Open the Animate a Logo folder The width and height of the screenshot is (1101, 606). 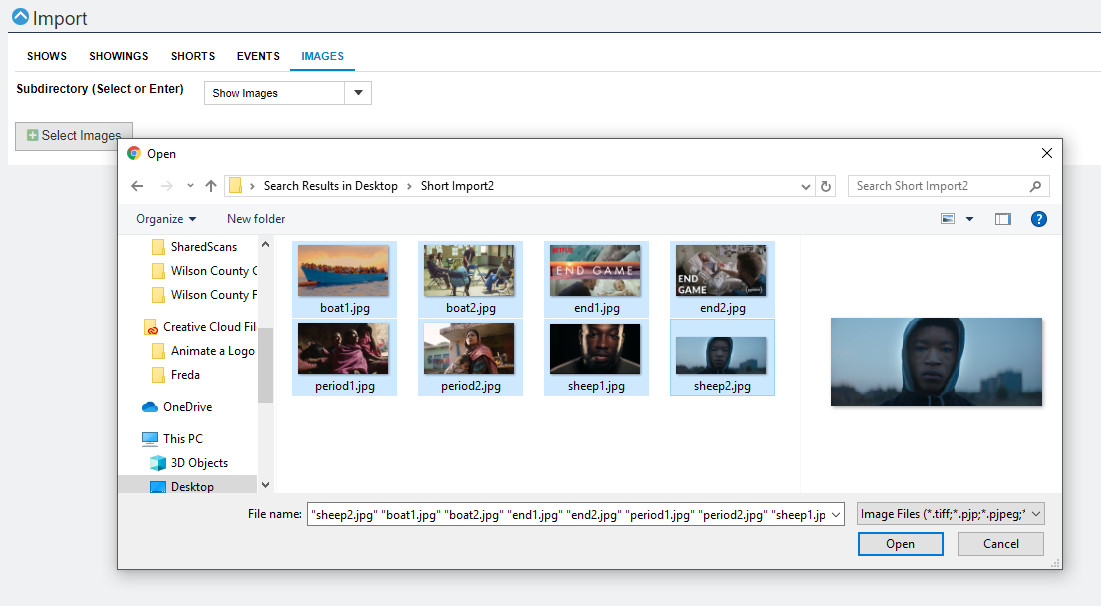(x=204, y=351)
